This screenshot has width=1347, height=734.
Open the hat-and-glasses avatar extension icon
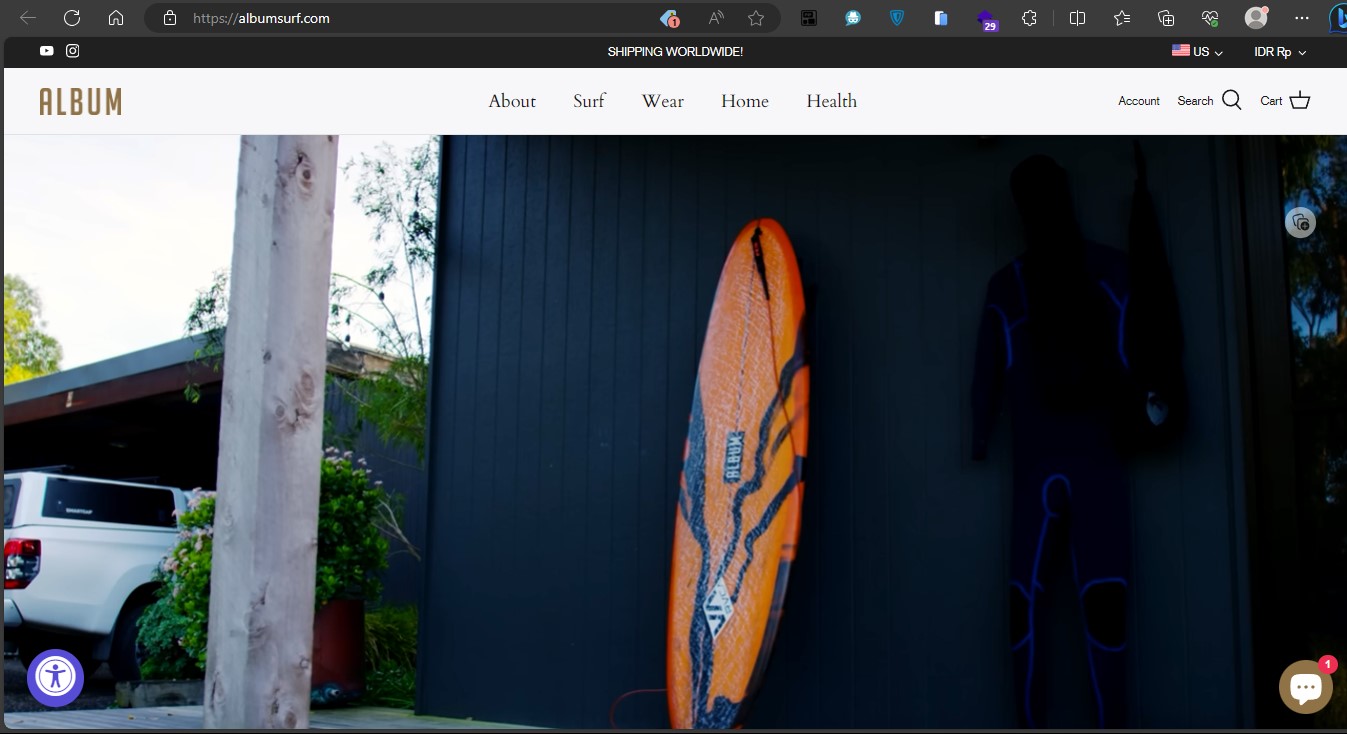click(x=853, y=18)
